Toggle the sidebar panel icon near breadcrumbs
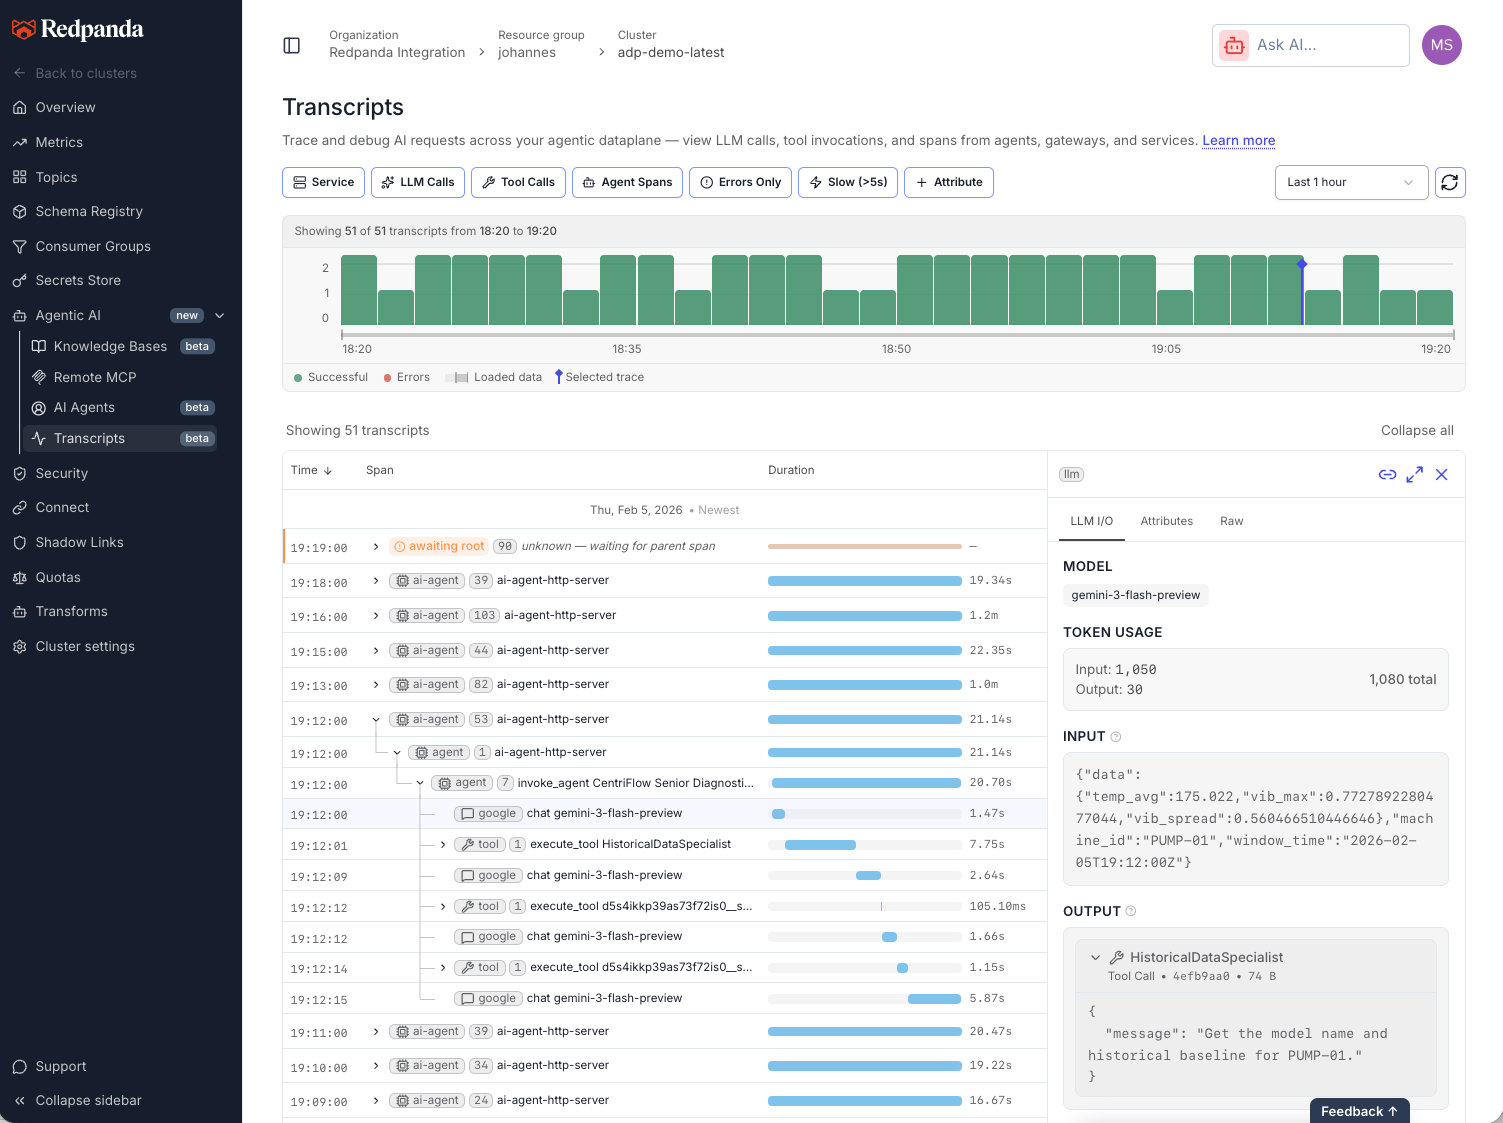Viewport: 1503px width, 1123px height. pyautogui.click(x=292, y=45)
